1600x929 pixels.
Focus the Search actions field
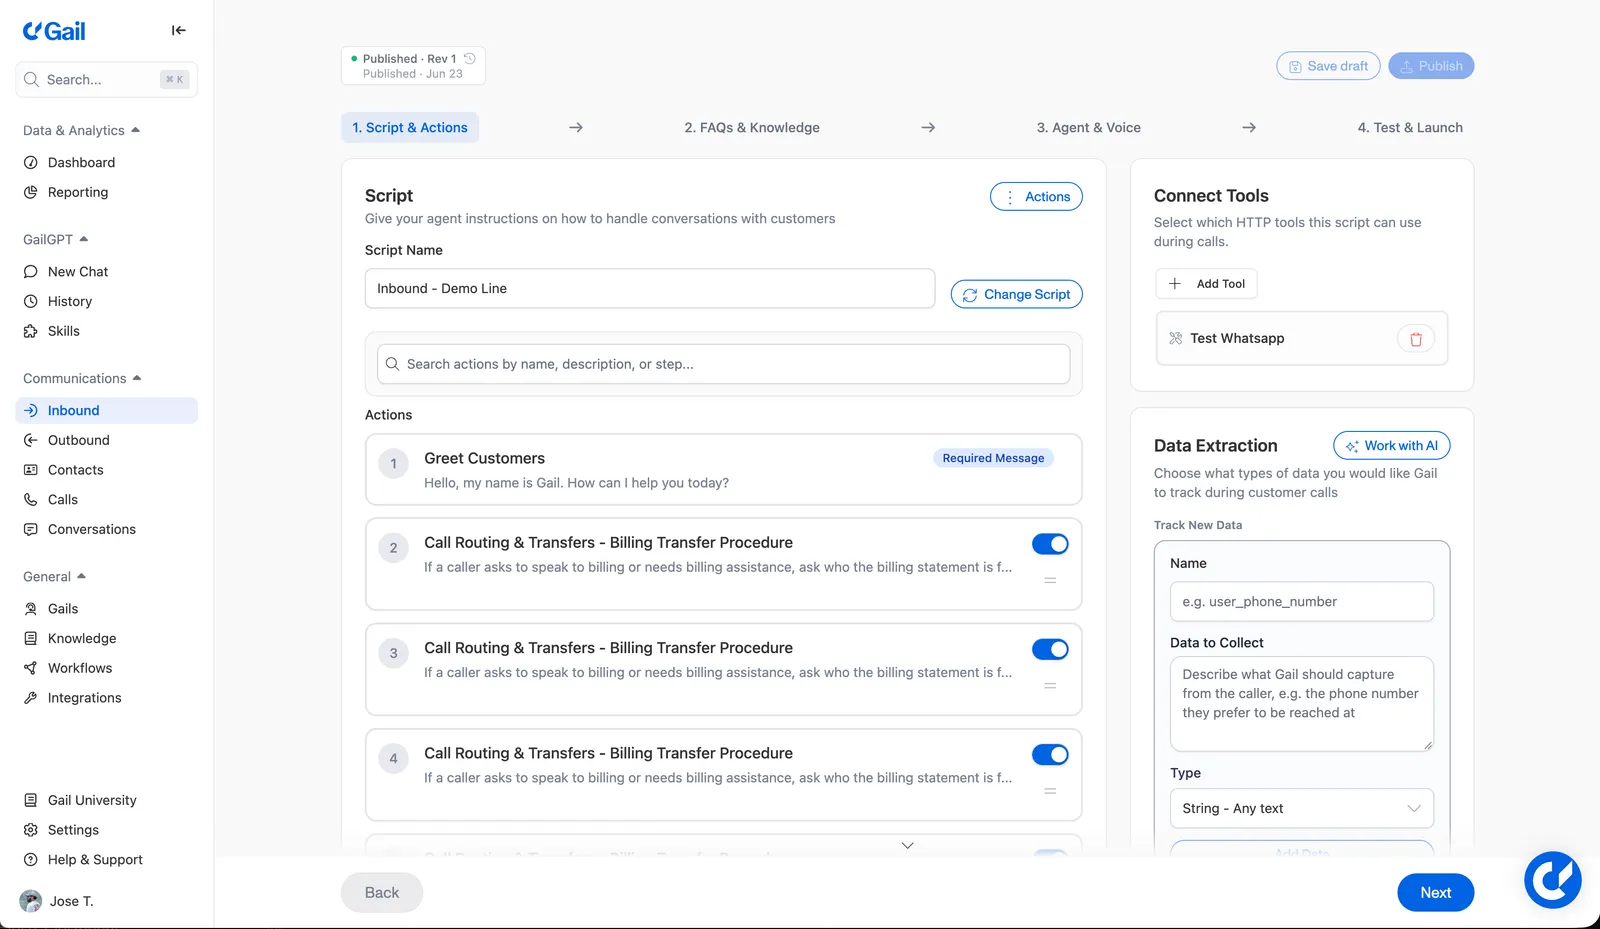coord(724,364)
